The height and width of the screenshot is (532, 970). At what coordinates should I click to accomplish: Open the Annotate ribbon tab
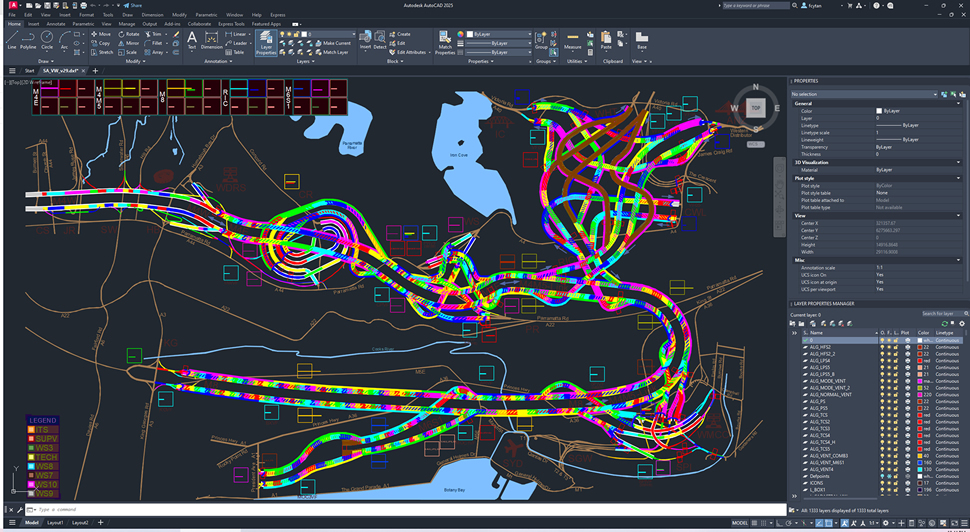click(56, 24)
